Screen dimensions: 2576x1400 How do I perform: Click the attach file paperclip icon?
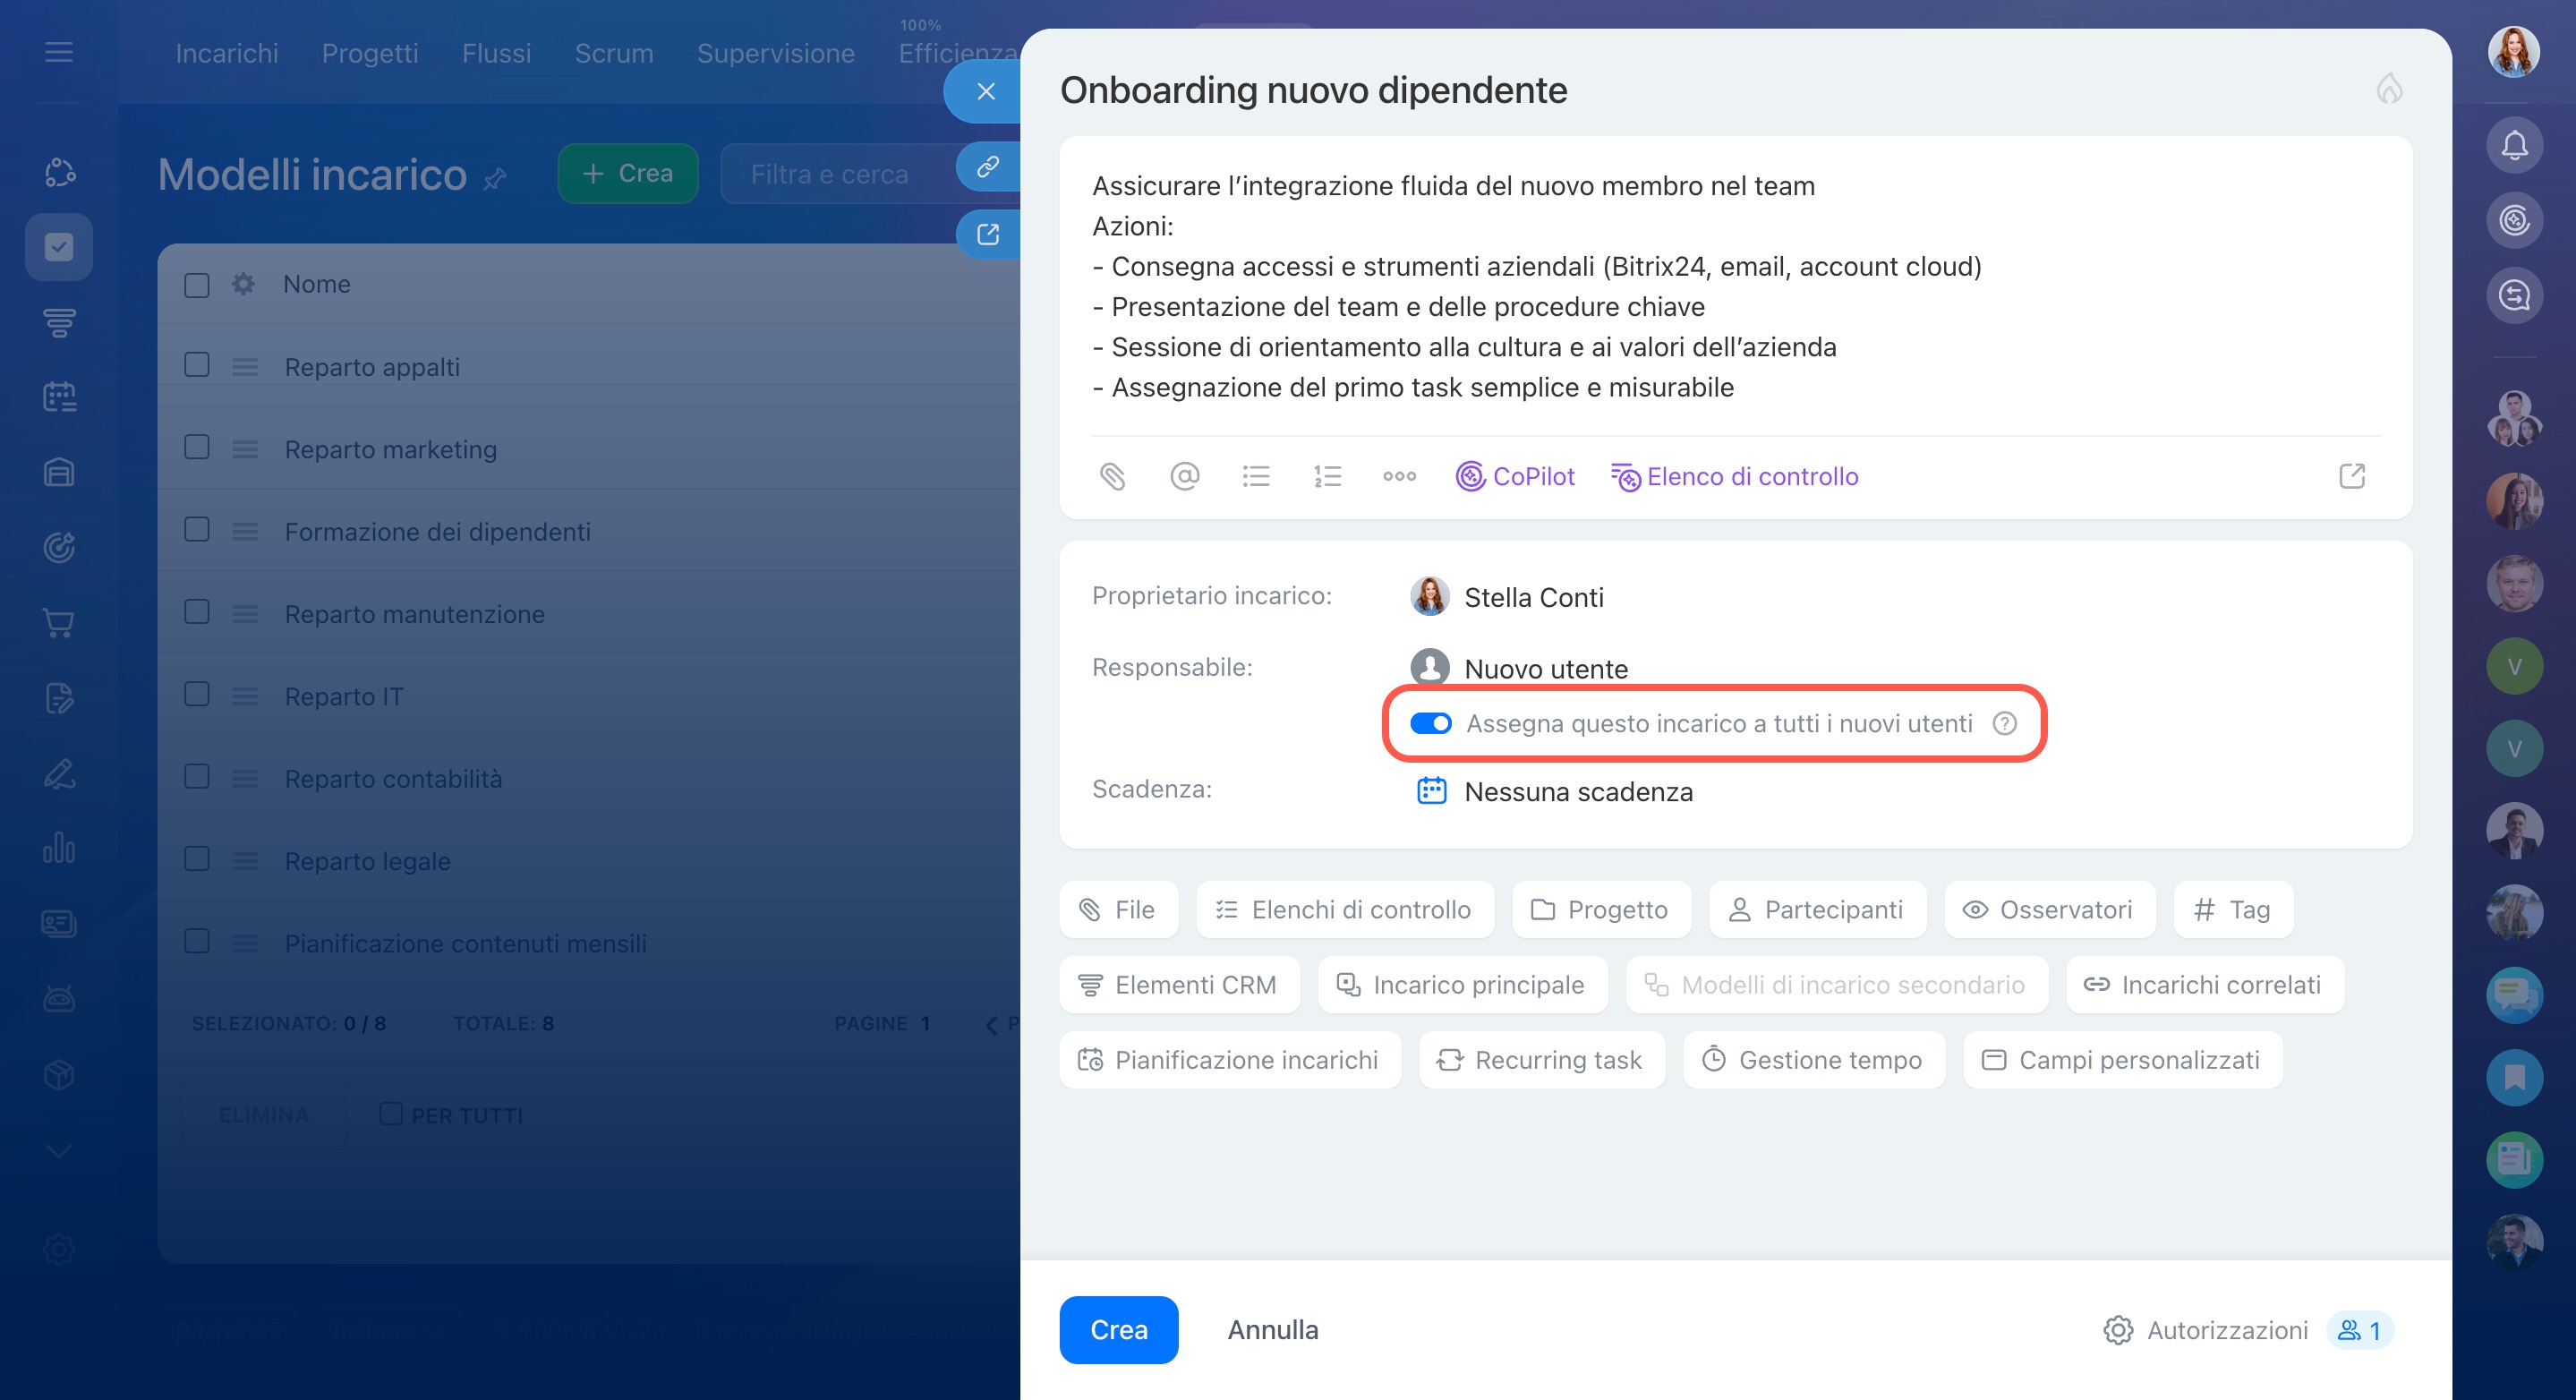point(1112,476)
